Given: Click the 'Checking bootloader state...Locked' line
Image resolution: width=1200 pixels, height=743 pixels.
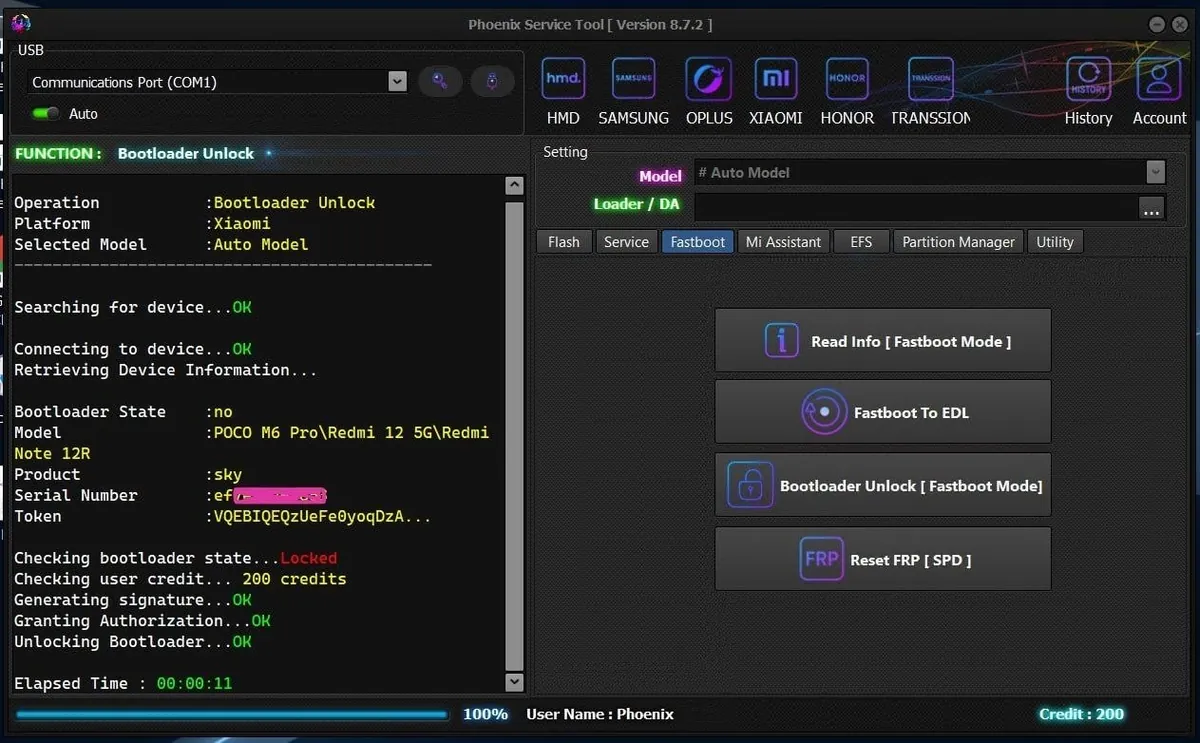Looking at the screenshot, I should click(x=175, y=558).
